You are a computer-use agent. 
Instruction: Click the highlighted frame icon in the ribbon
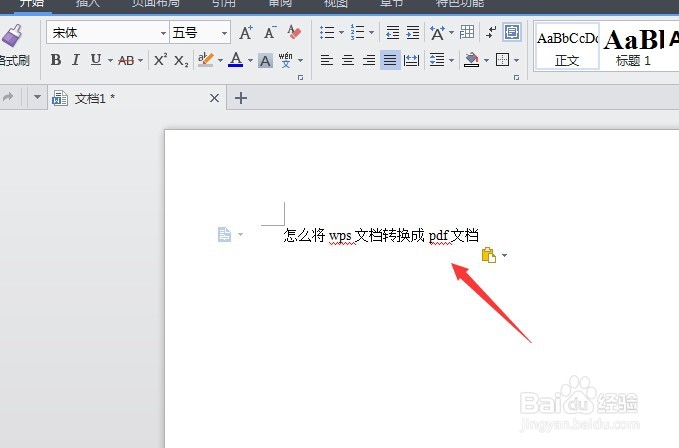click(512, 32)
